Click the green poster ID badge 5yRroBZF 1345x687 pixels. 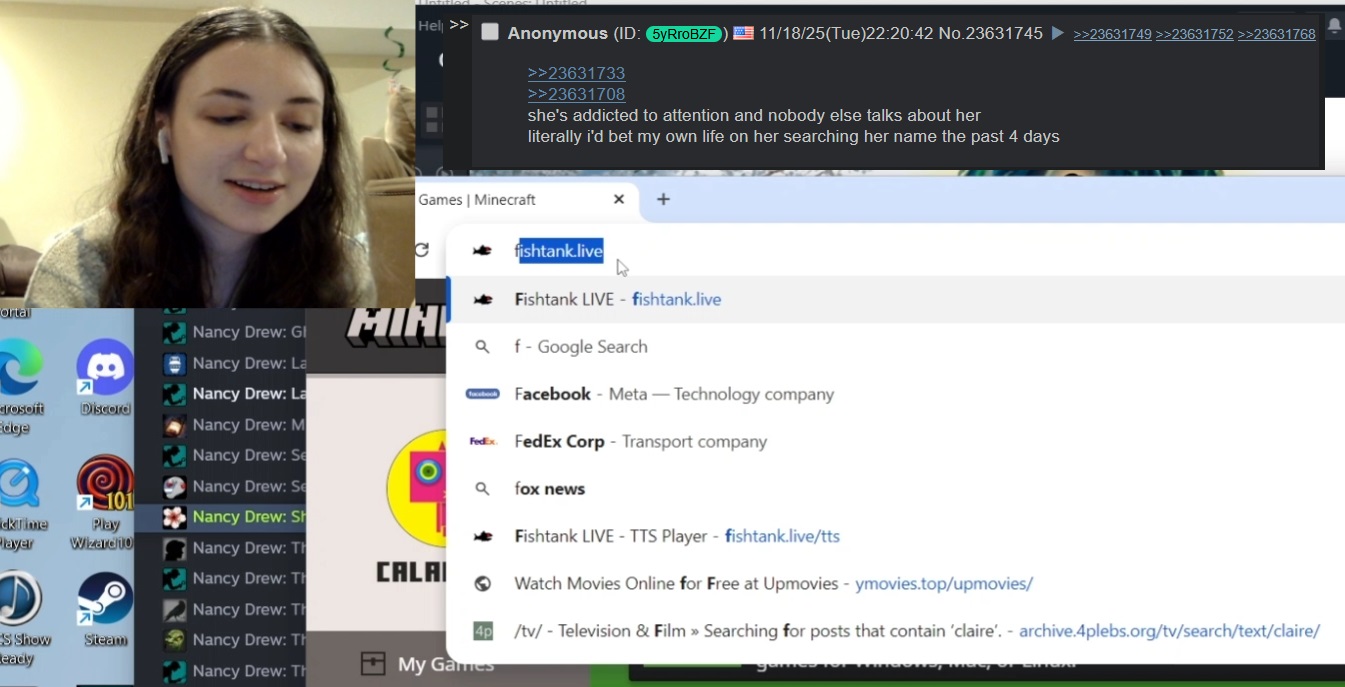pos(683,33)
